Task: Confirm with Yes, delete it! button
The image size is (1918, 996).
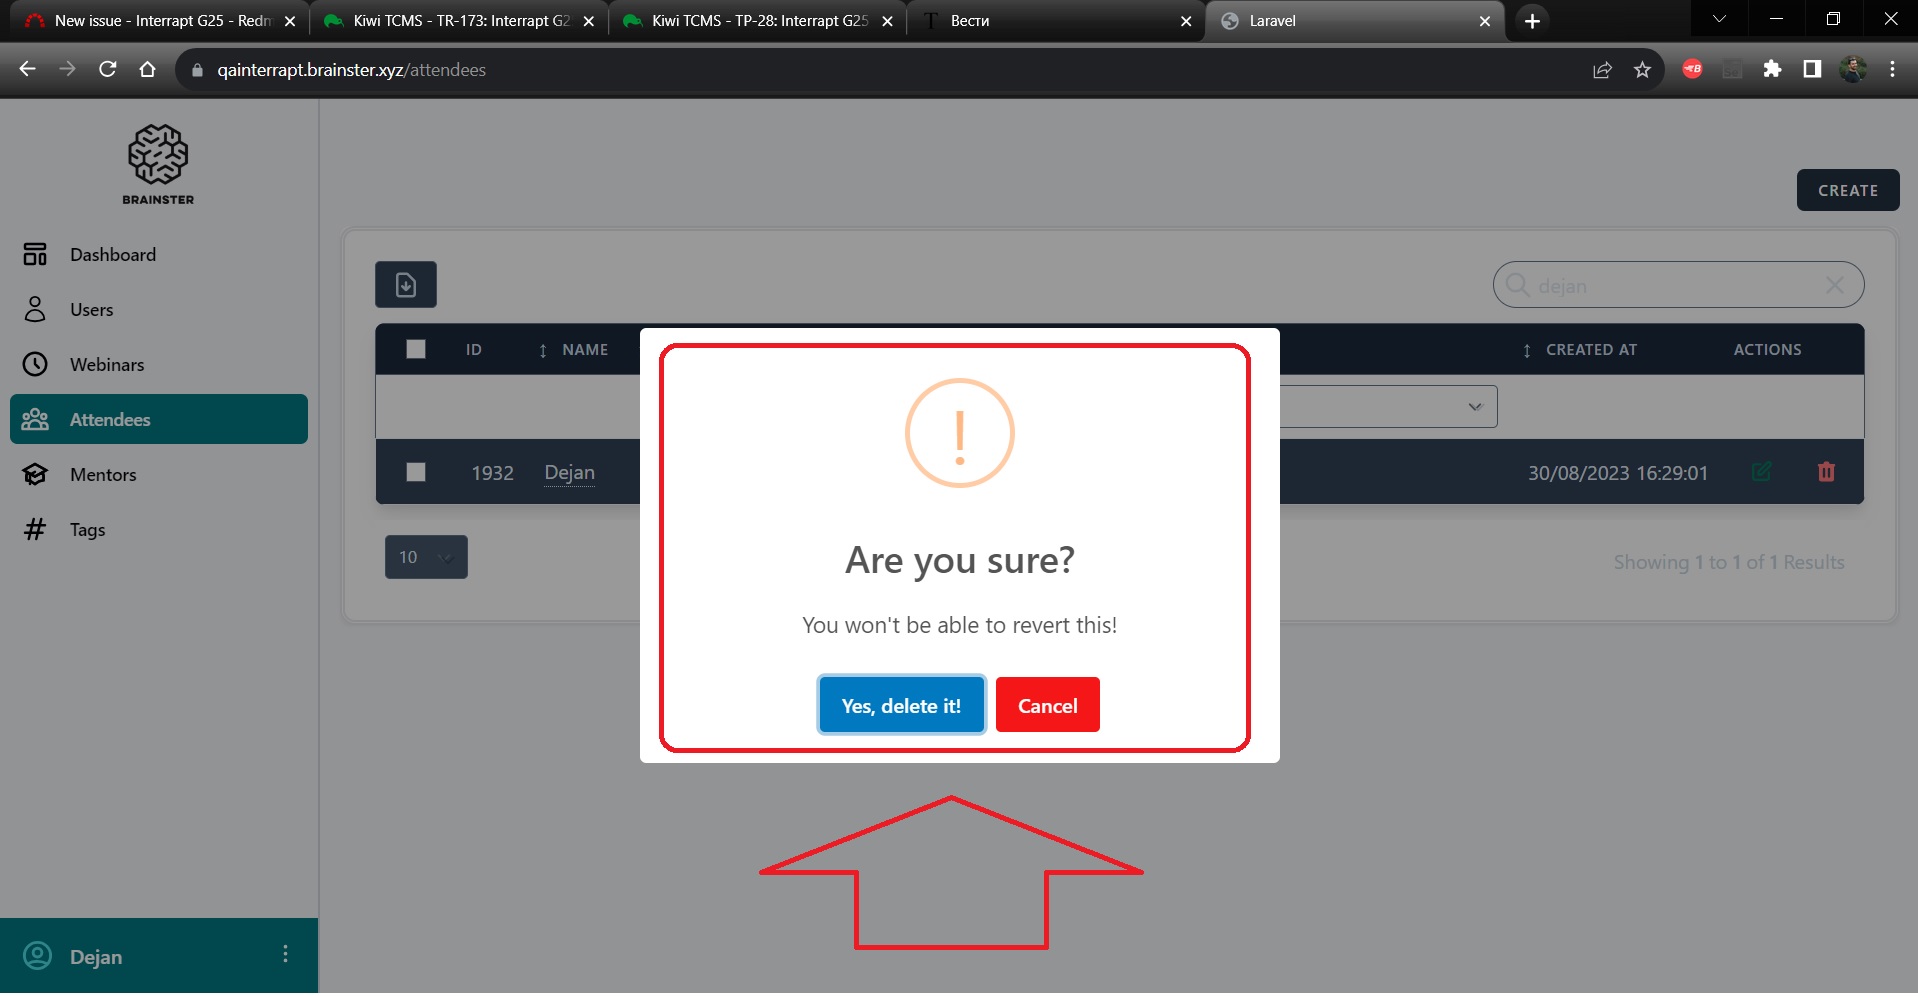Action: point(901,706)
